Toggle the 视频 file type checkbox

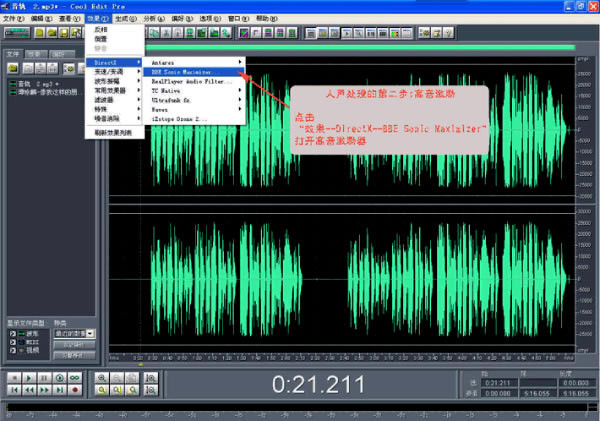[x=11, y=350]
